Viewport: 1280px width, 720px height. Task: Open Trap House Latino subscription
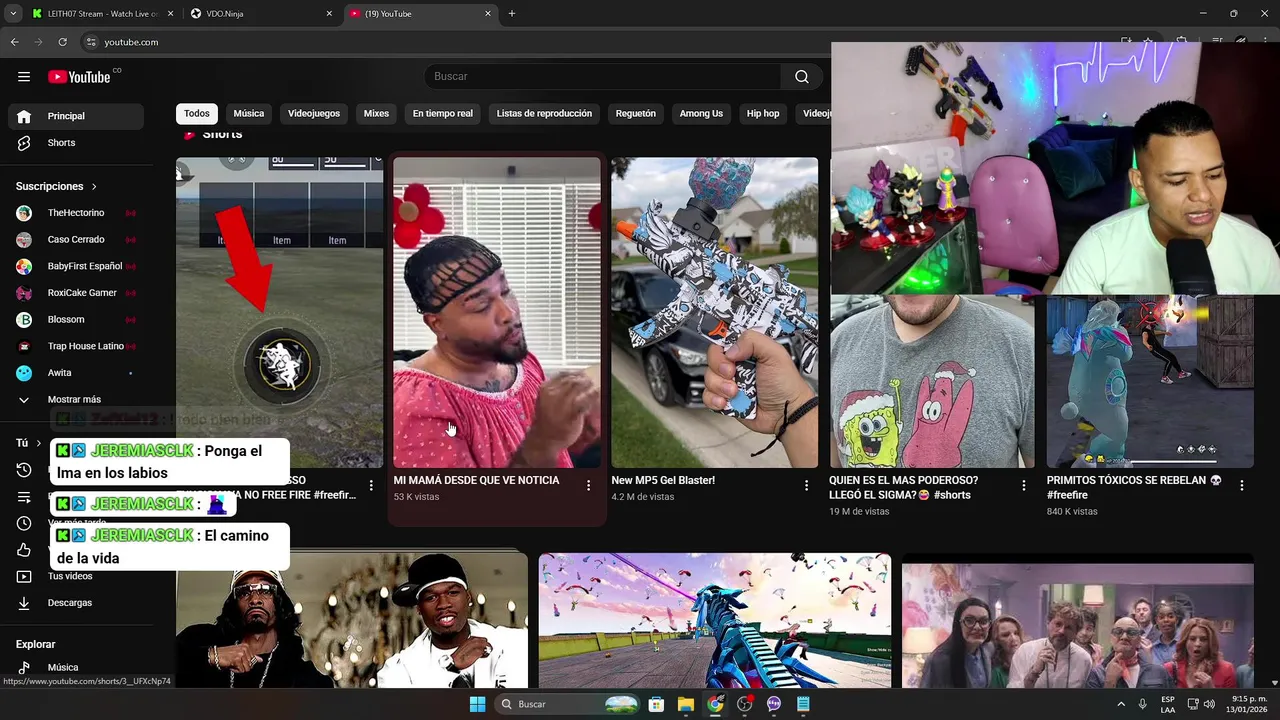tap(76, 346)
